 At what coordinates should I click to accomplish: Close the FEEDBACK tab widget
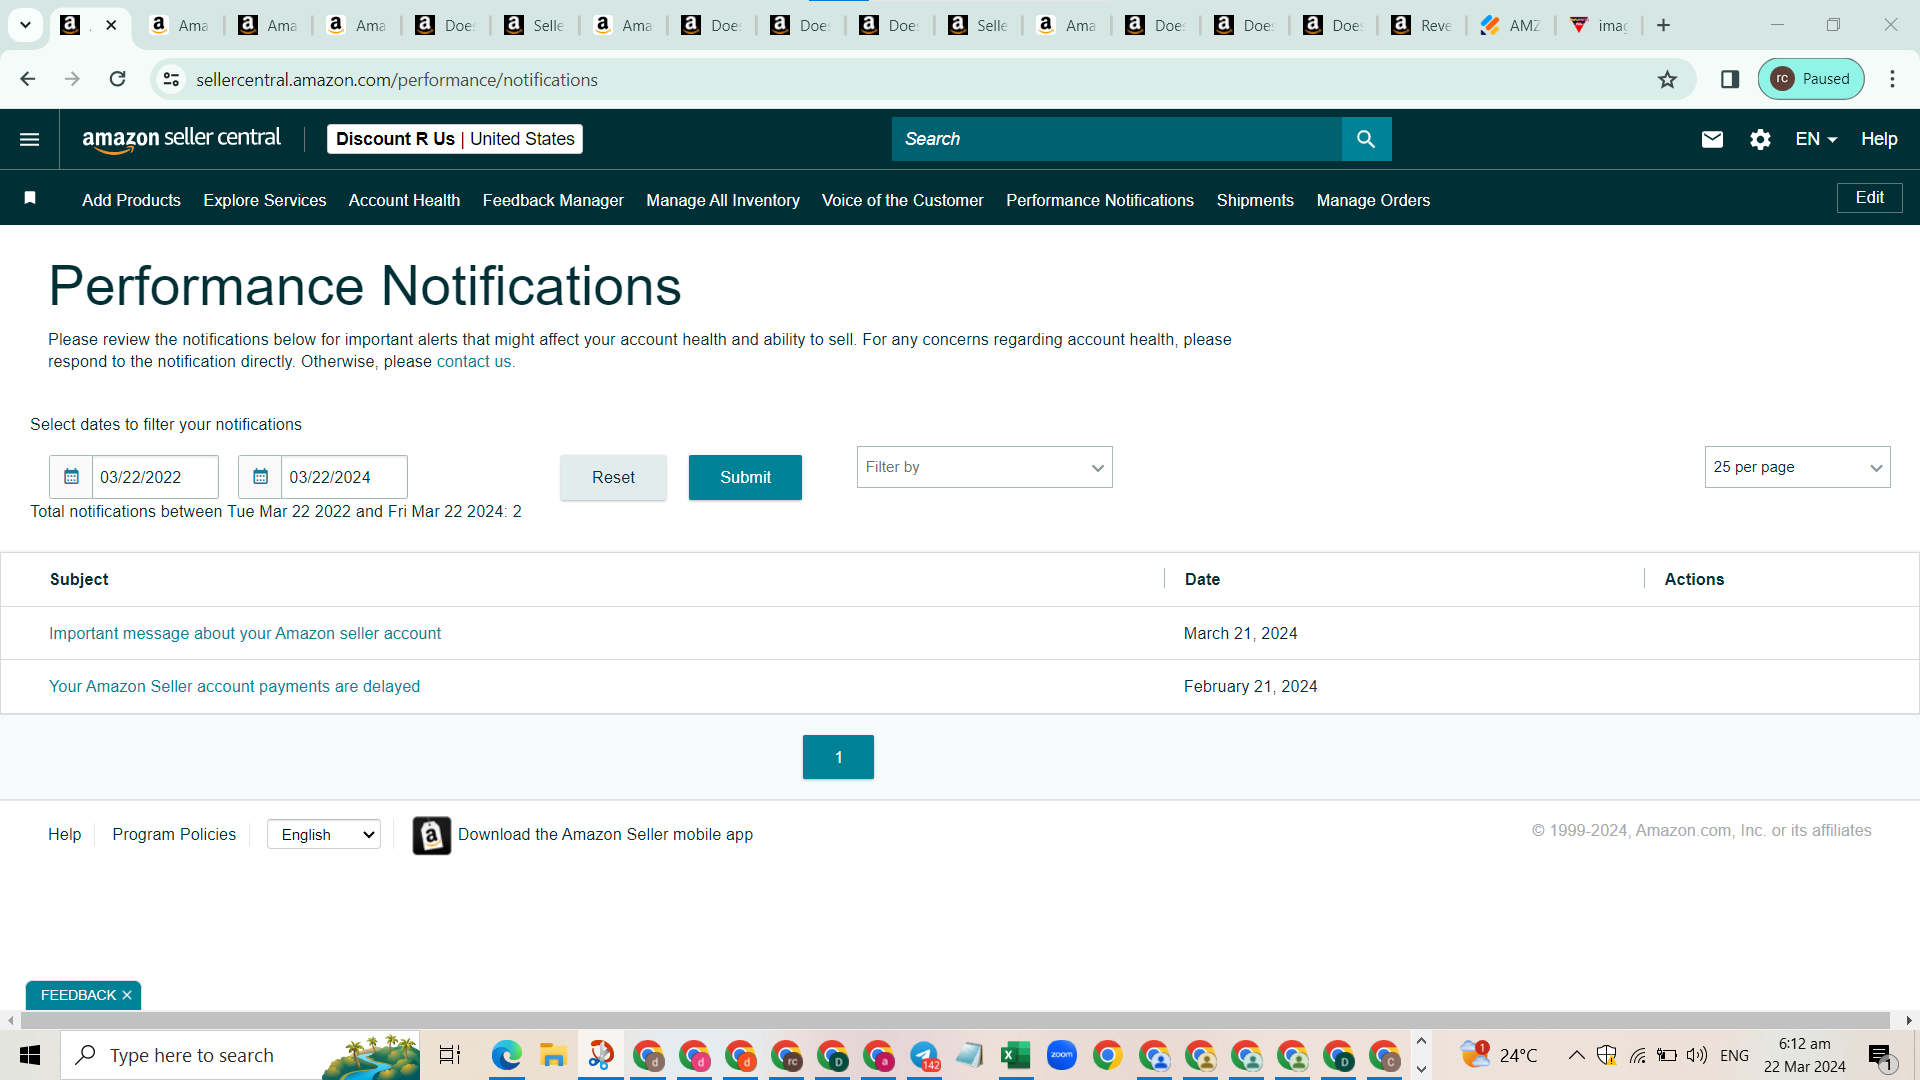coord(127,995)
